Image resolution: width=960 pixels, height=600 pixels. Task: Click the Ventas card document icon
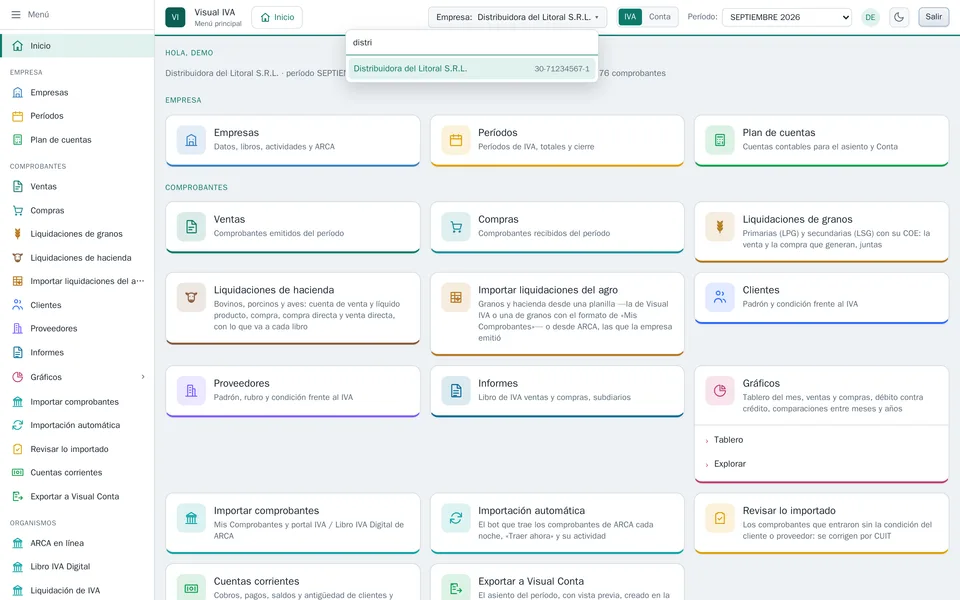191,227
